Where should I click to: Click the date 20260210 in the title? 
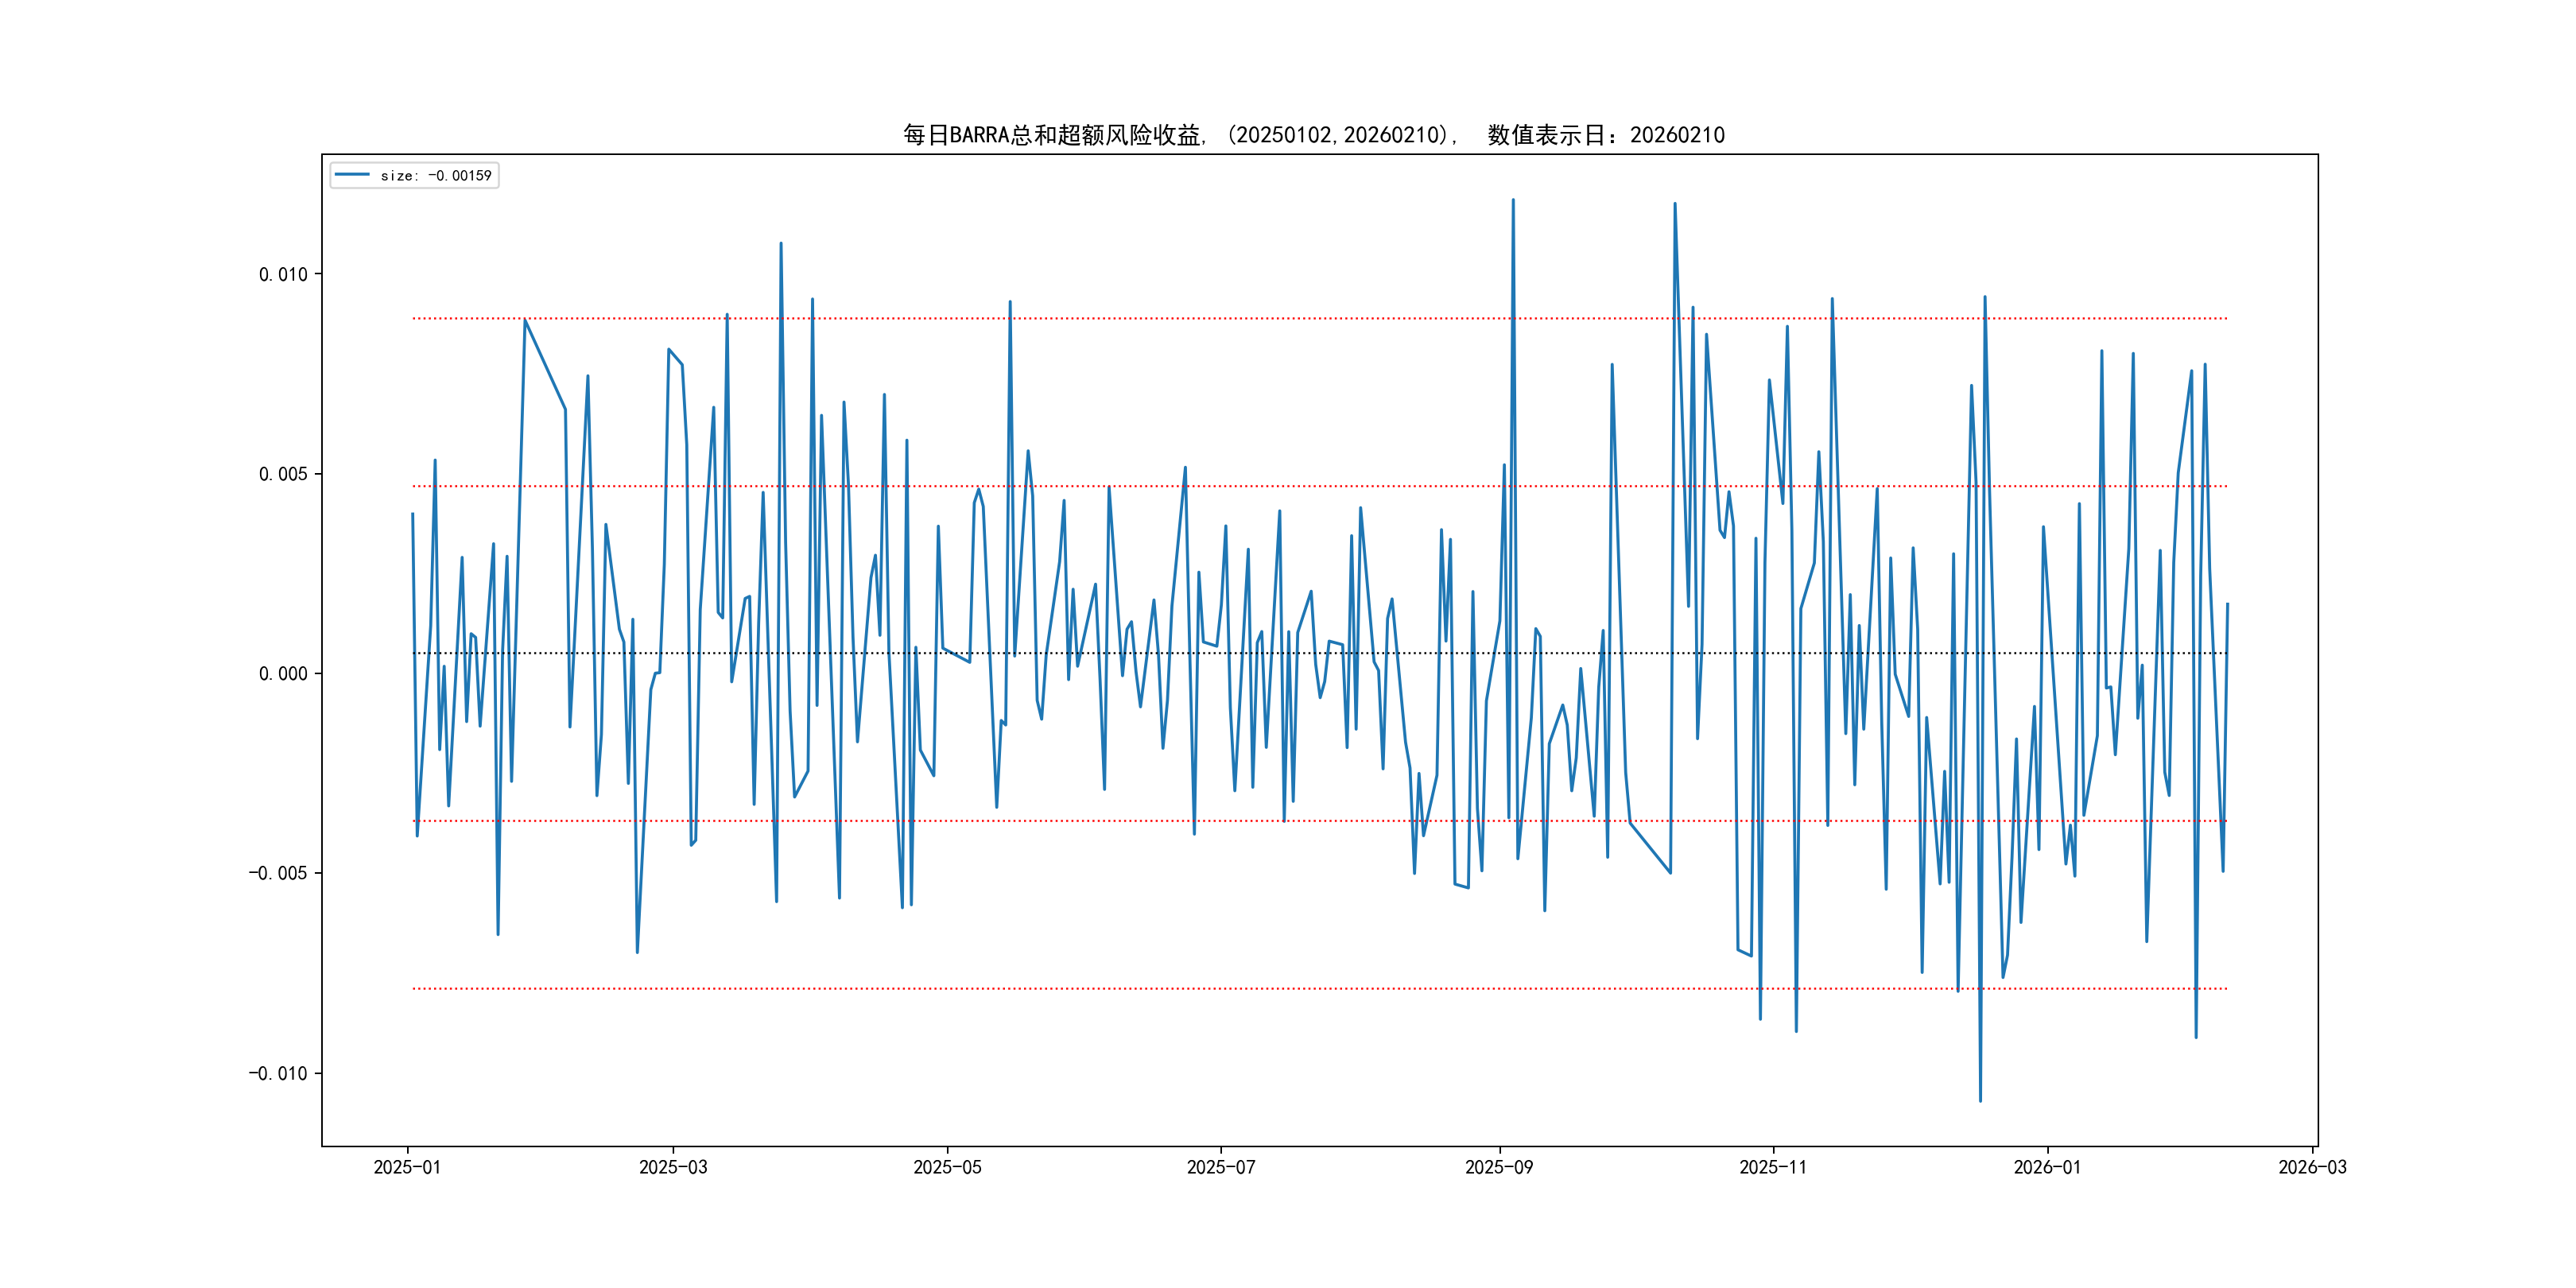pos(1677,135)
